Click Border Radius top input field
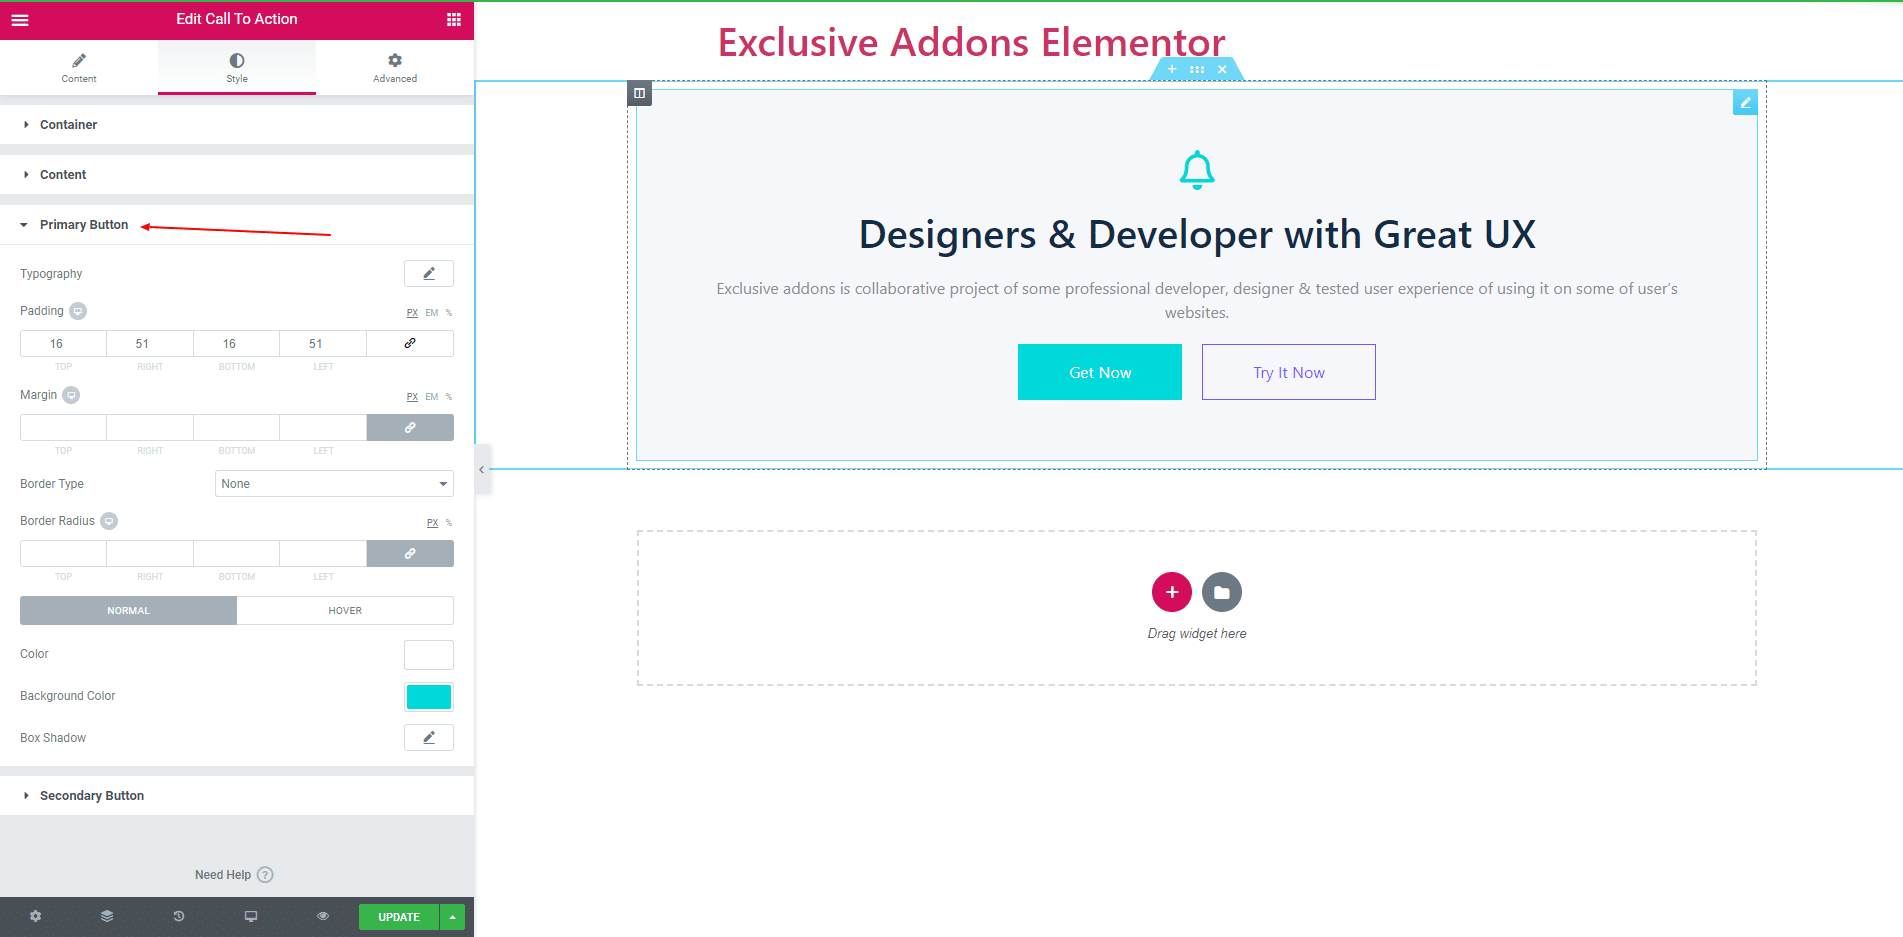 [x=63, y=554]
